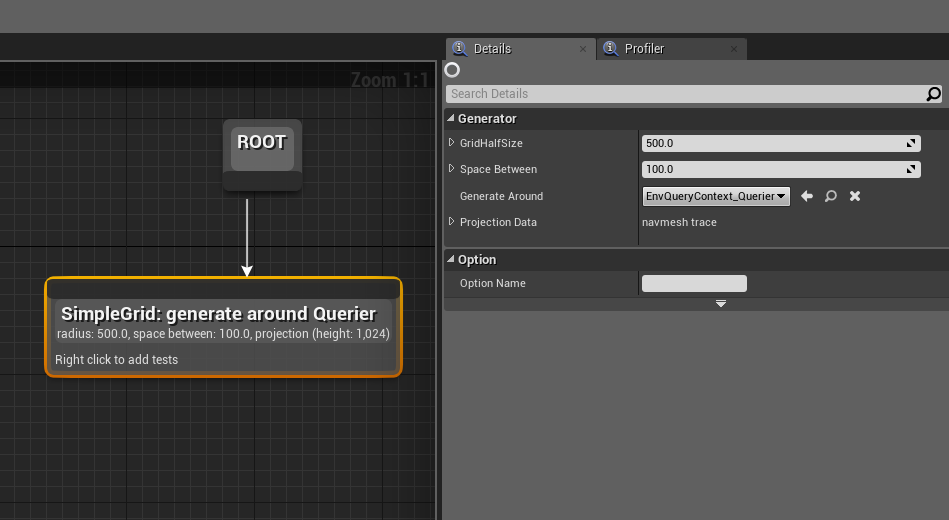Focus the Search Details field

685,94
